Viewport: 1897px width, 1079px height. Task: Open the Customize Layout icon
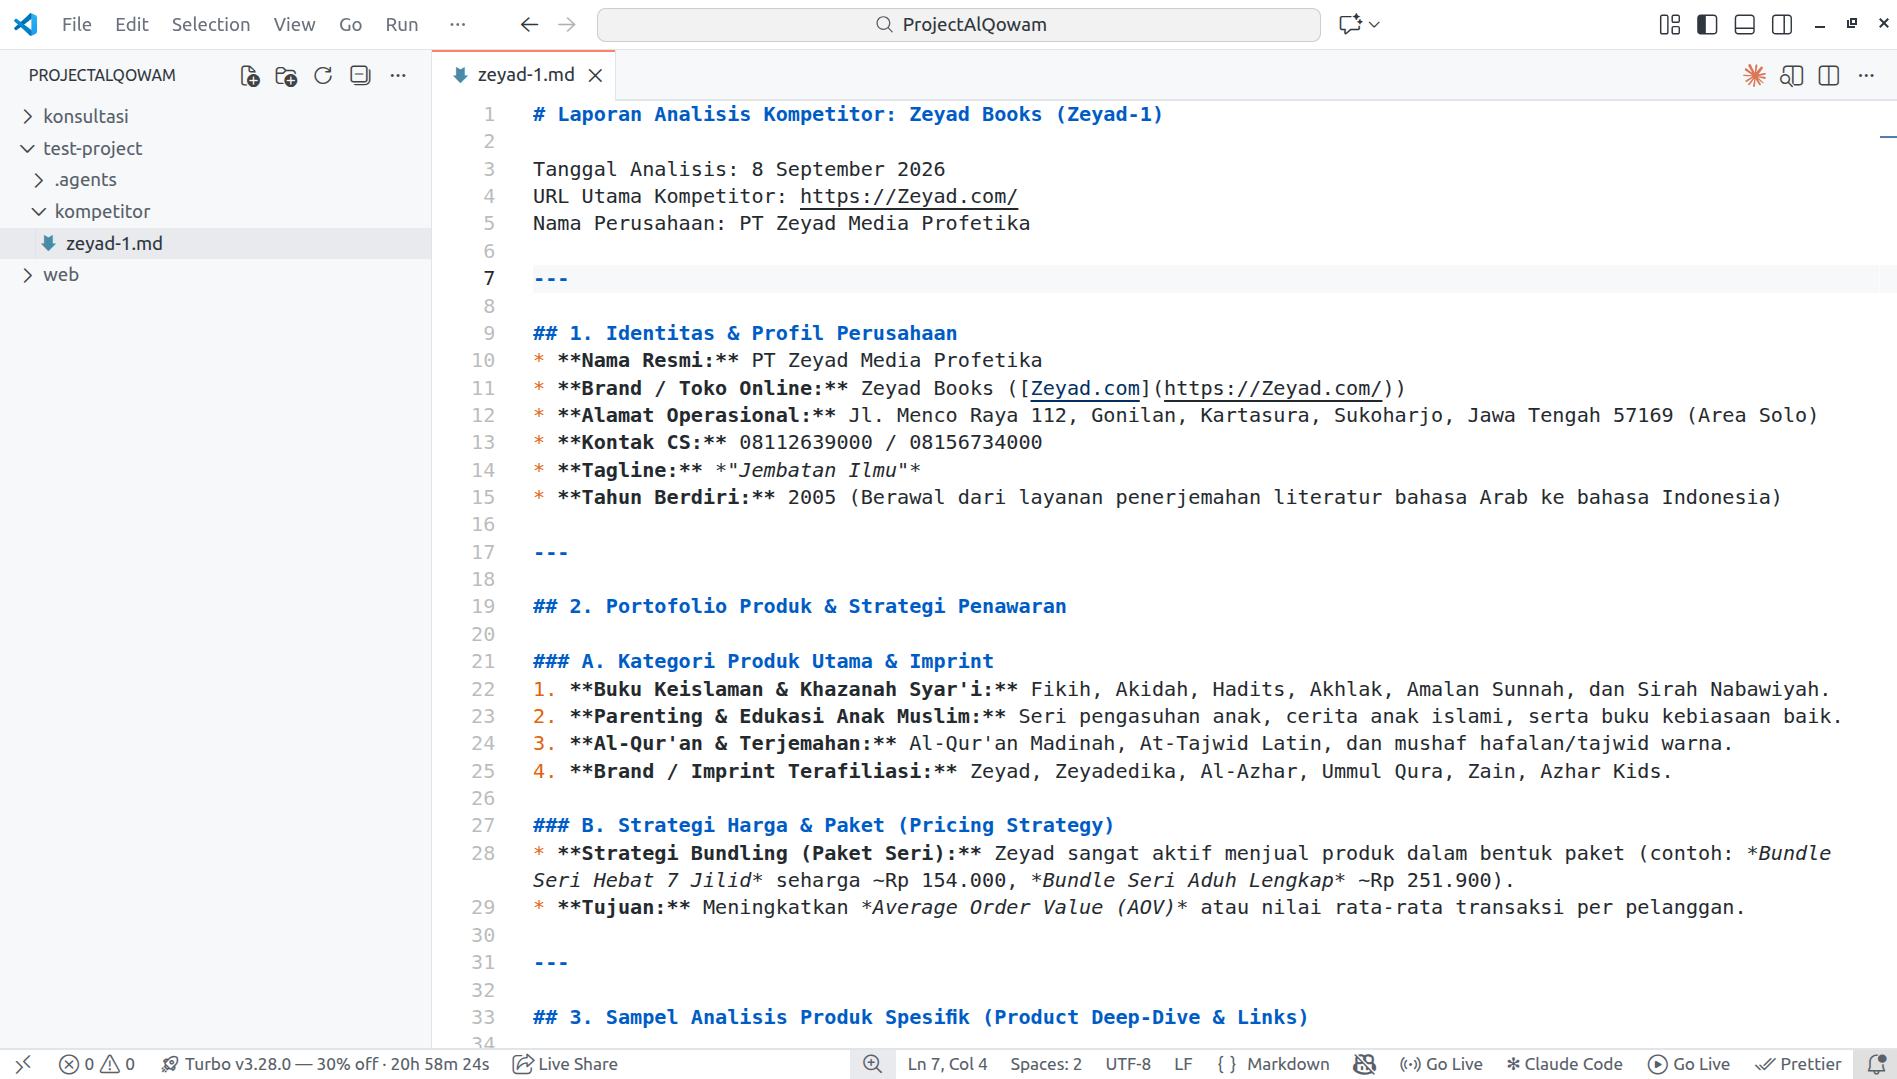(1670, 25)
